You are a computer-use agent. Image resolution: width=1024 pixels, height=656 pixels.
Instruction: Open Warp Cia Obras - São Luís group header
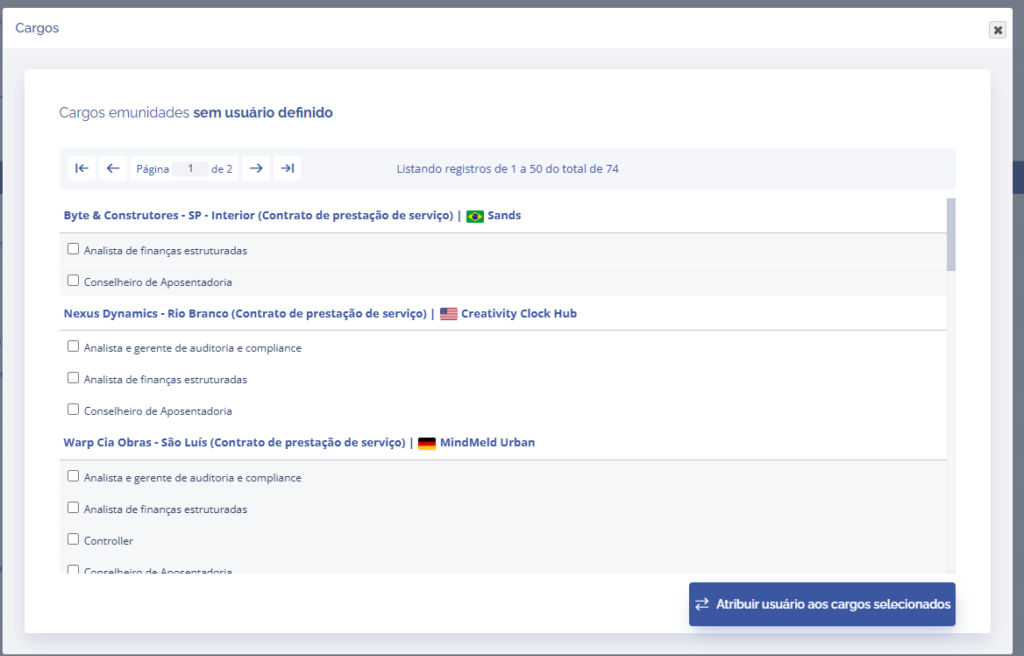236,443
